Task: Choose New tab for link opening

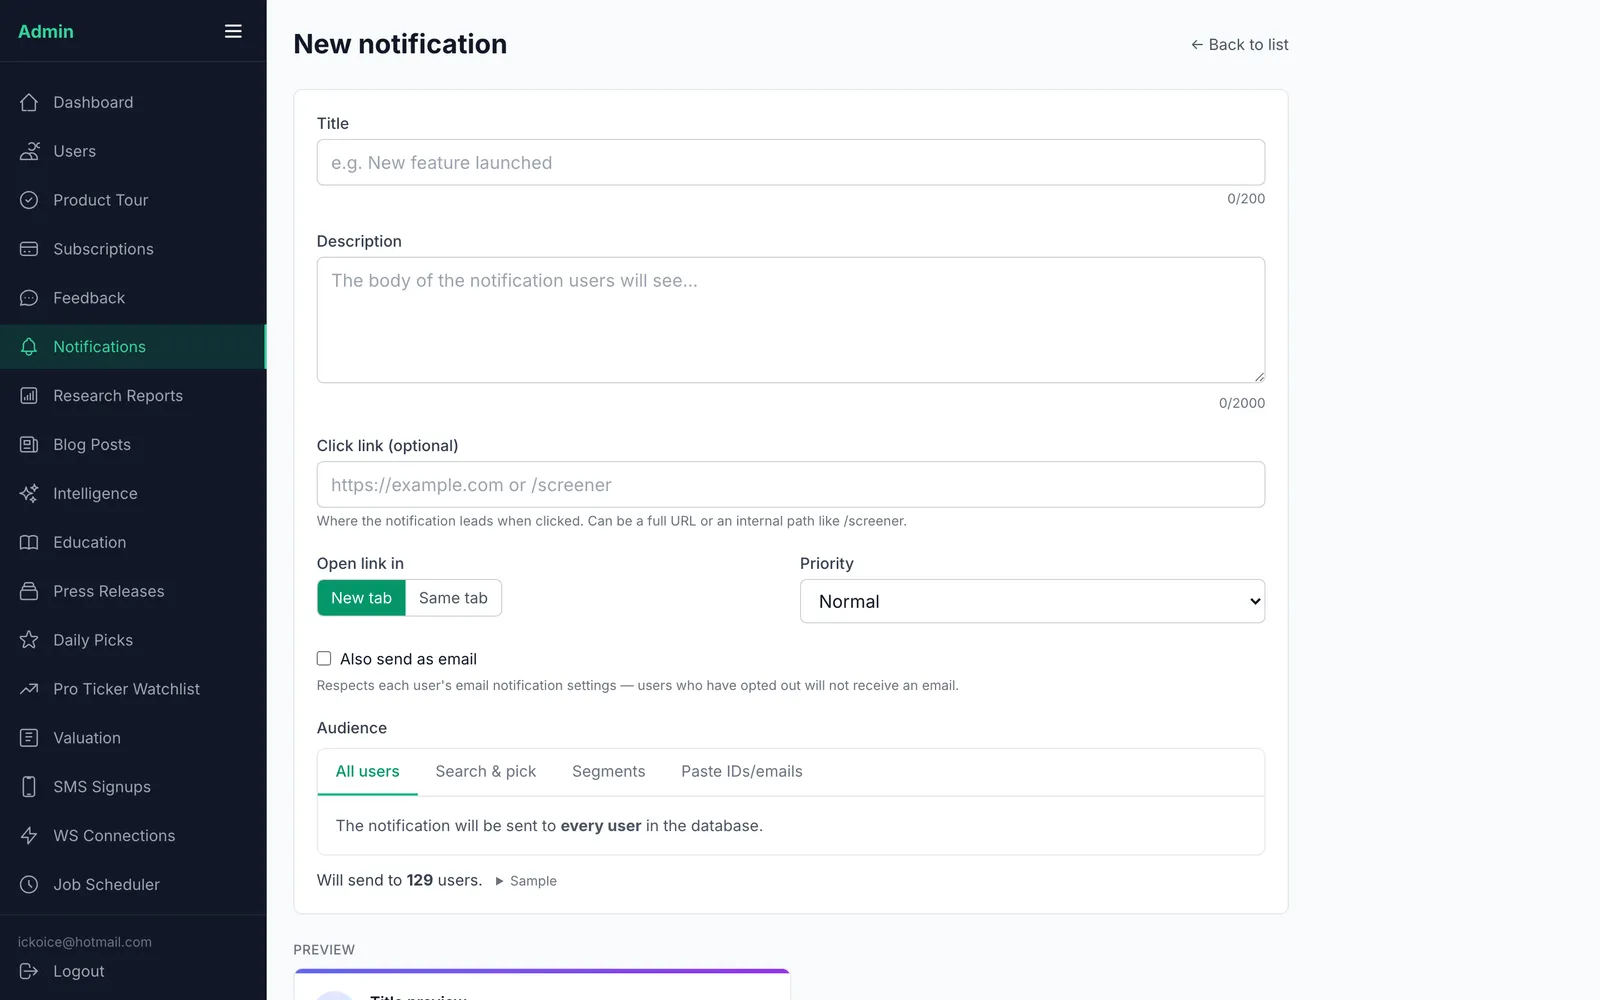Action: (361, 598)
